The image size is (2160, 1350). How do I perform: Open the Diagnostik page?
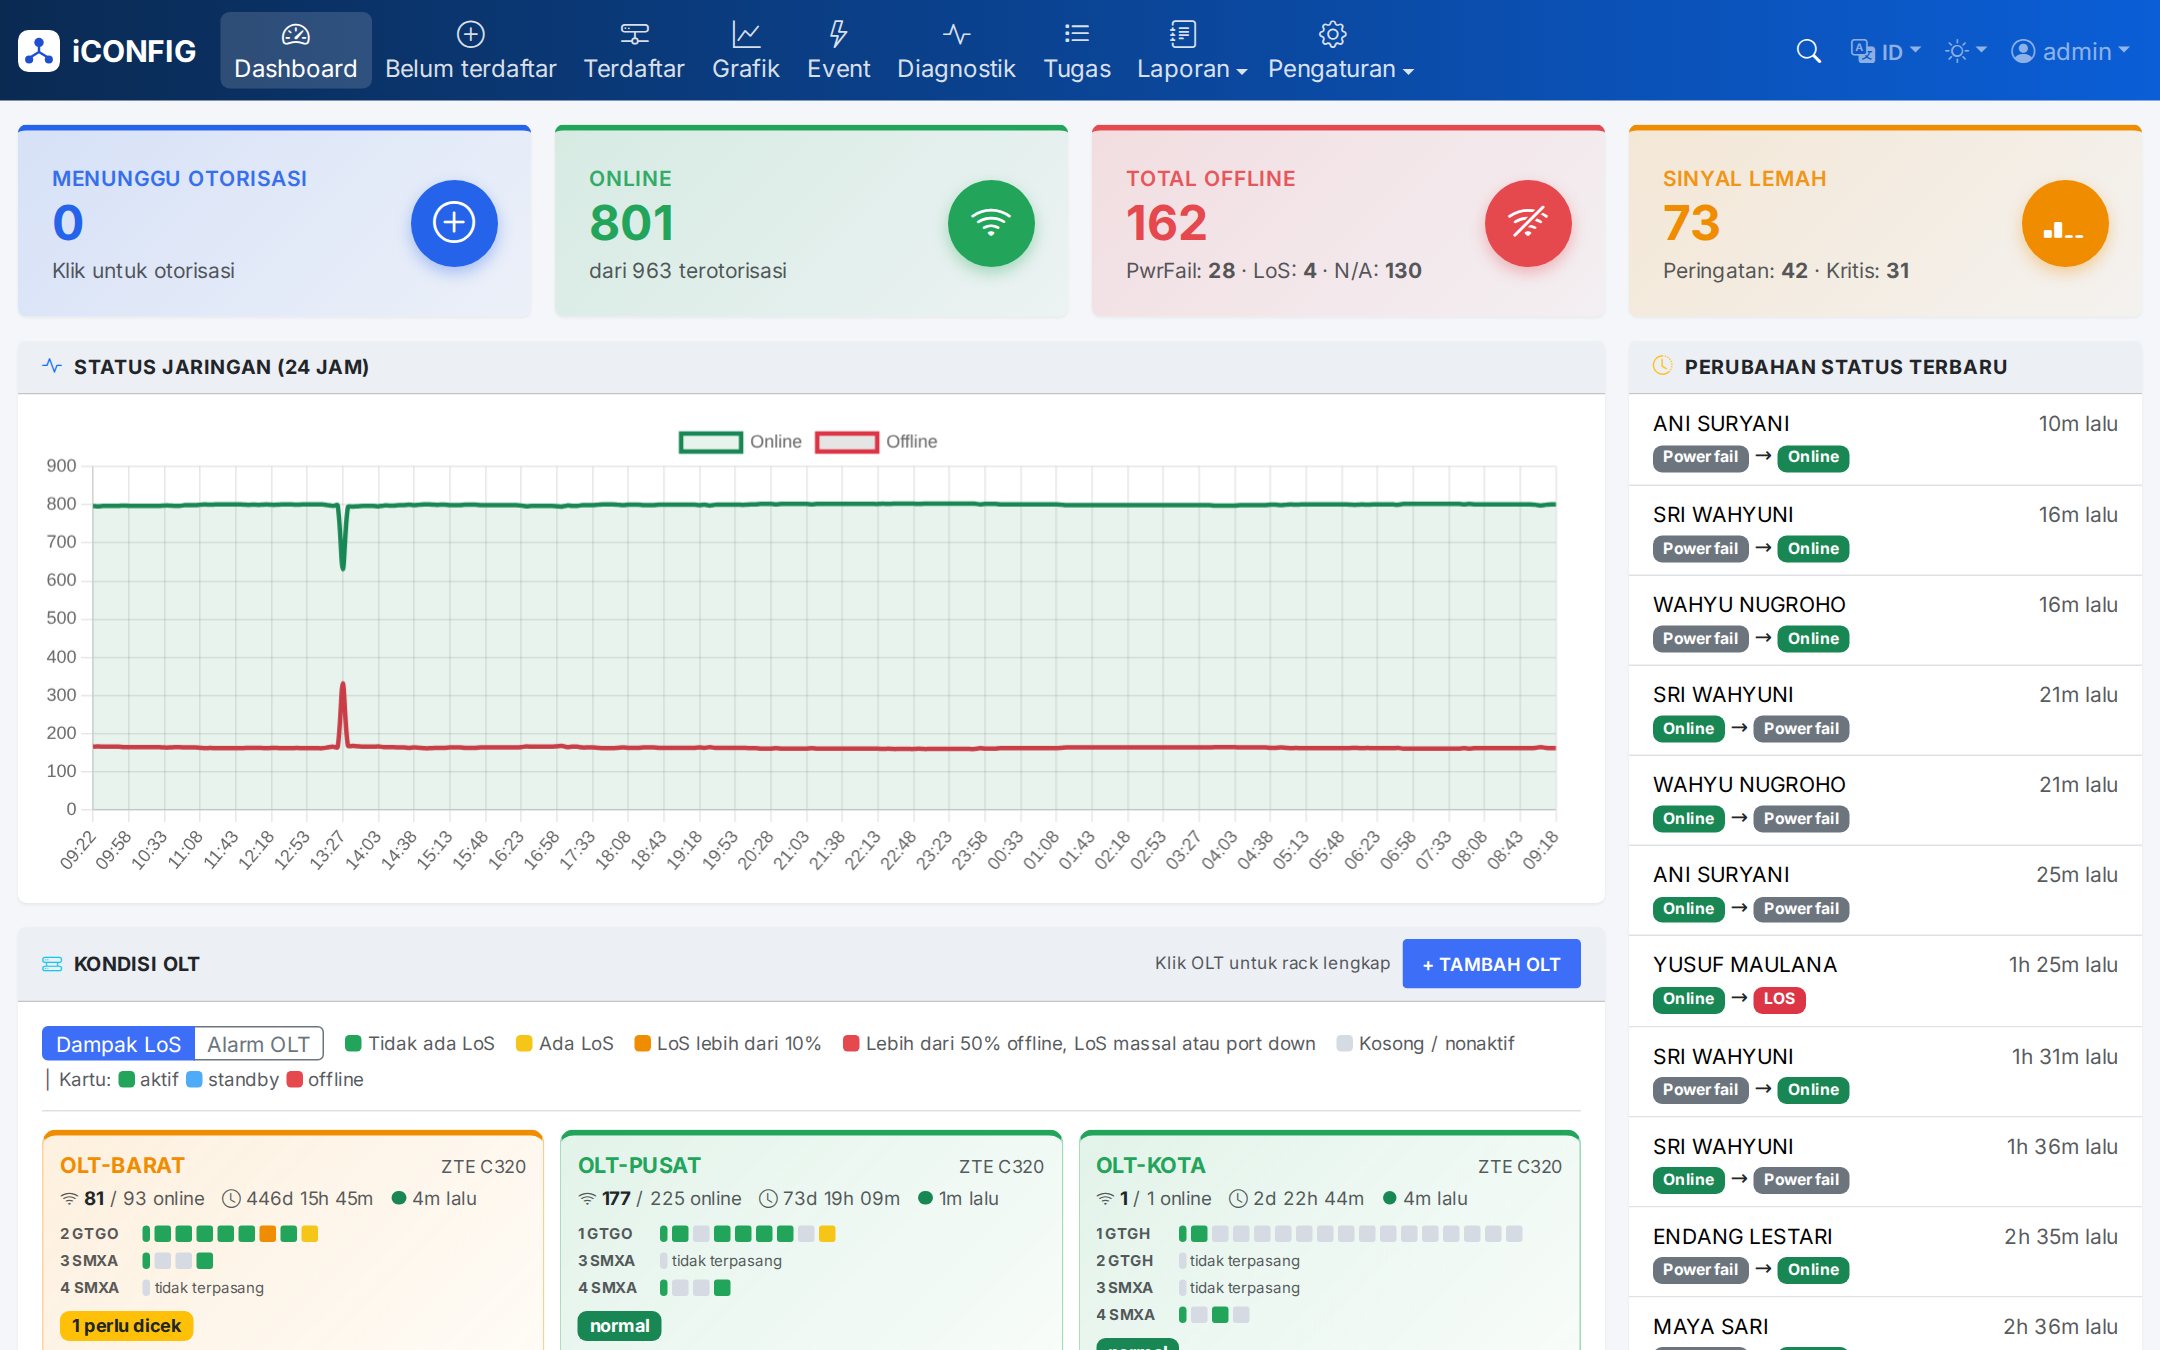pos(956,50)
